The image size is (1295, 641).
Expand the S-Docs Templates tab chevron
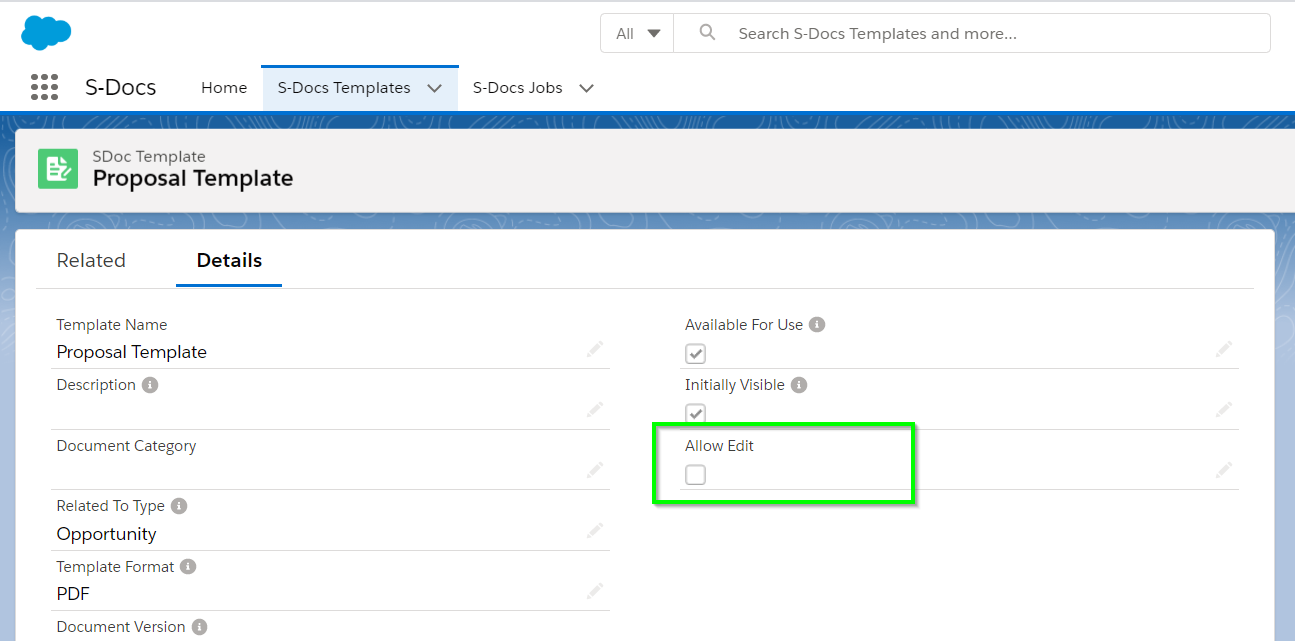tap(434, 88)
